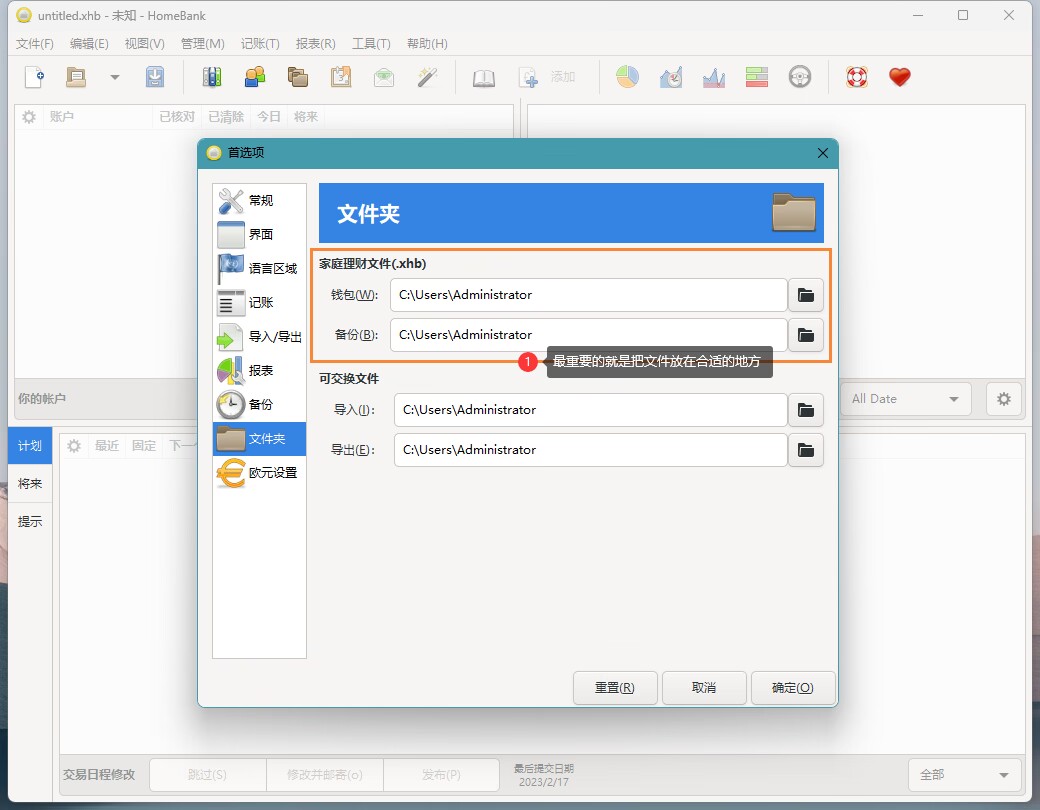
Task: Click the 取消 button
Action: 704,688
